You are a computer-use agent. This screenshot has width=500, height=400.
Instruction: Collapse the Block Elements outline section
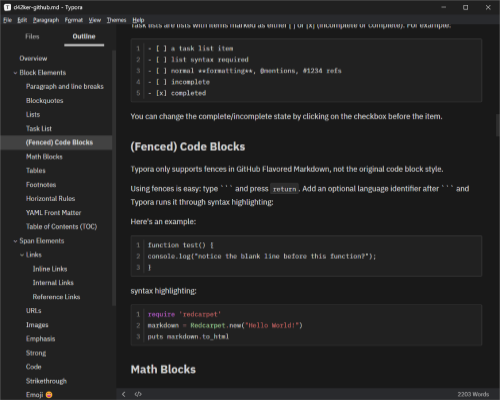pyautogui.click(x=15, y=73)
